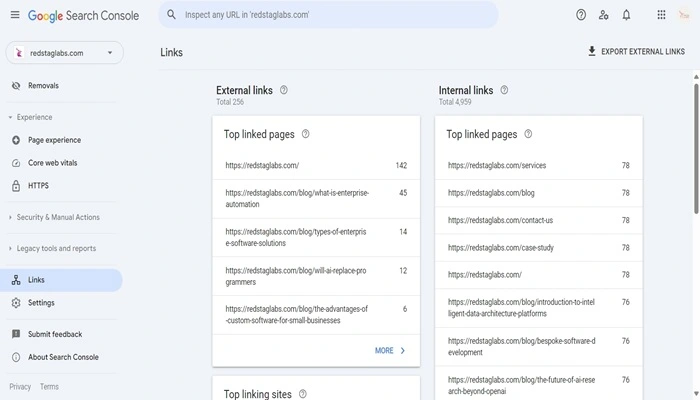The width and height of the screenshot is (700, 400).
Task: Open the users and permissions icon
Action: 603,15
